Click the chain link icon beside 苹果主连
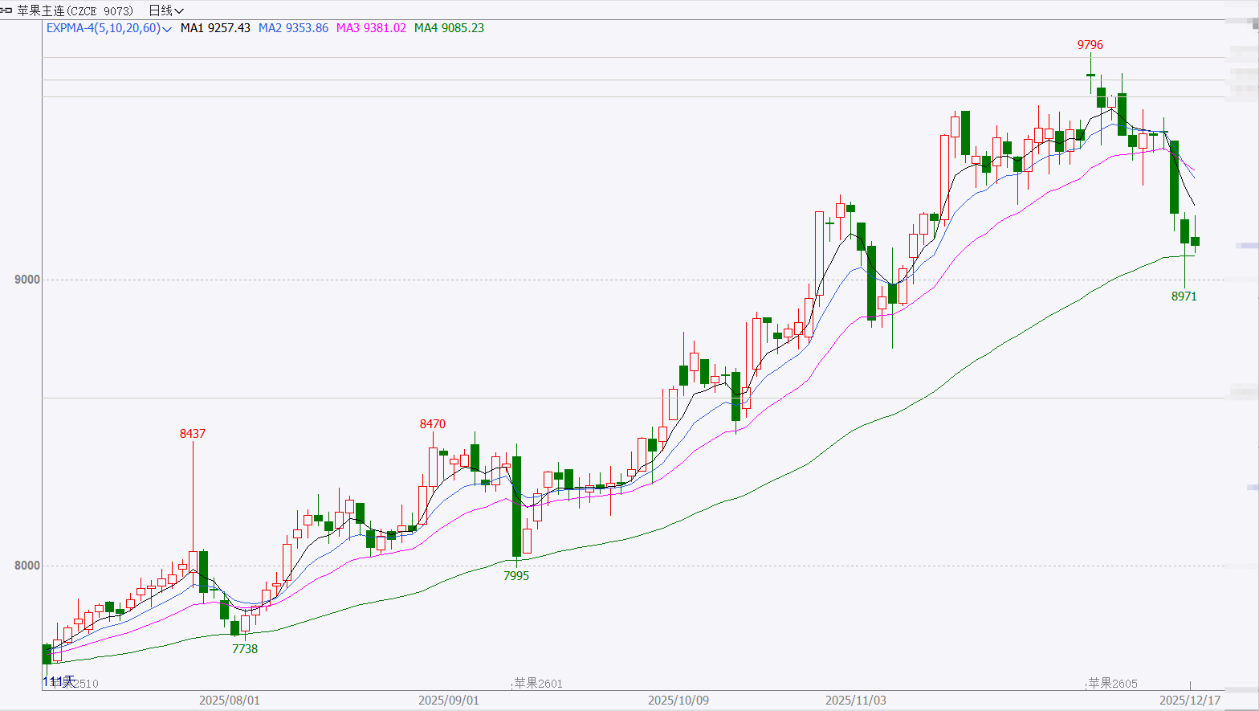Image resolution: width=1259 pixels, height=711 pixels. [8, 10]
